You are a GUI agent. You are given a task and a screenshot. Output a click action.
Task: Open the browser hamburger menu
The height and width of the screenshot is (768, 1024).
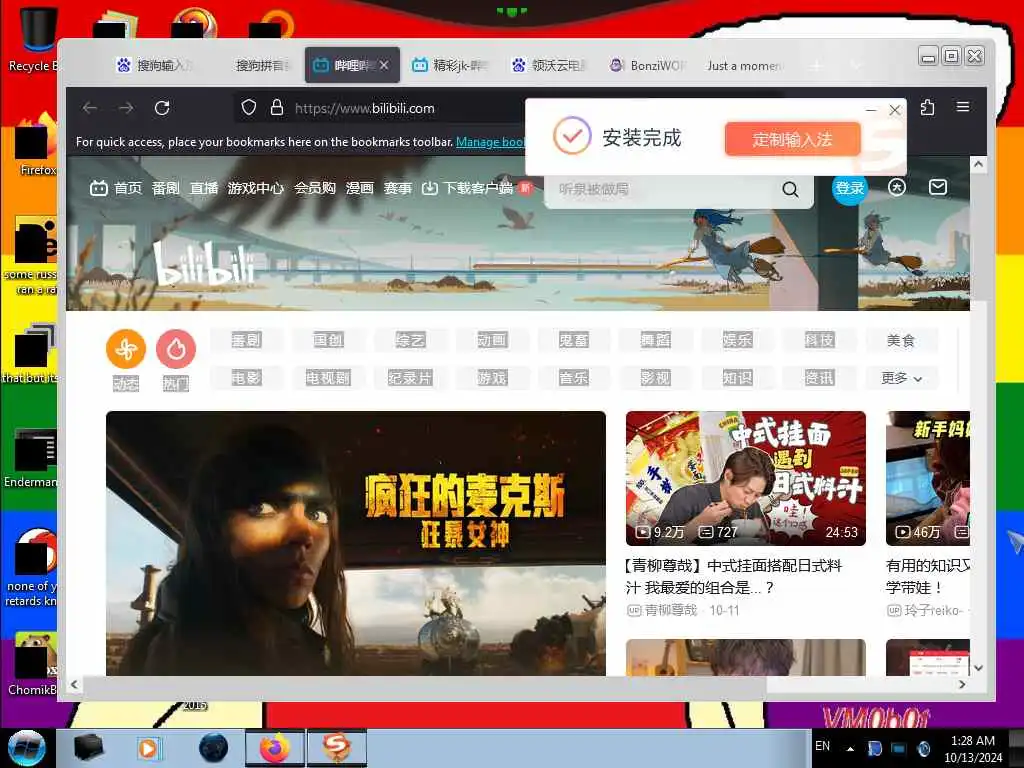click(963, 106)
